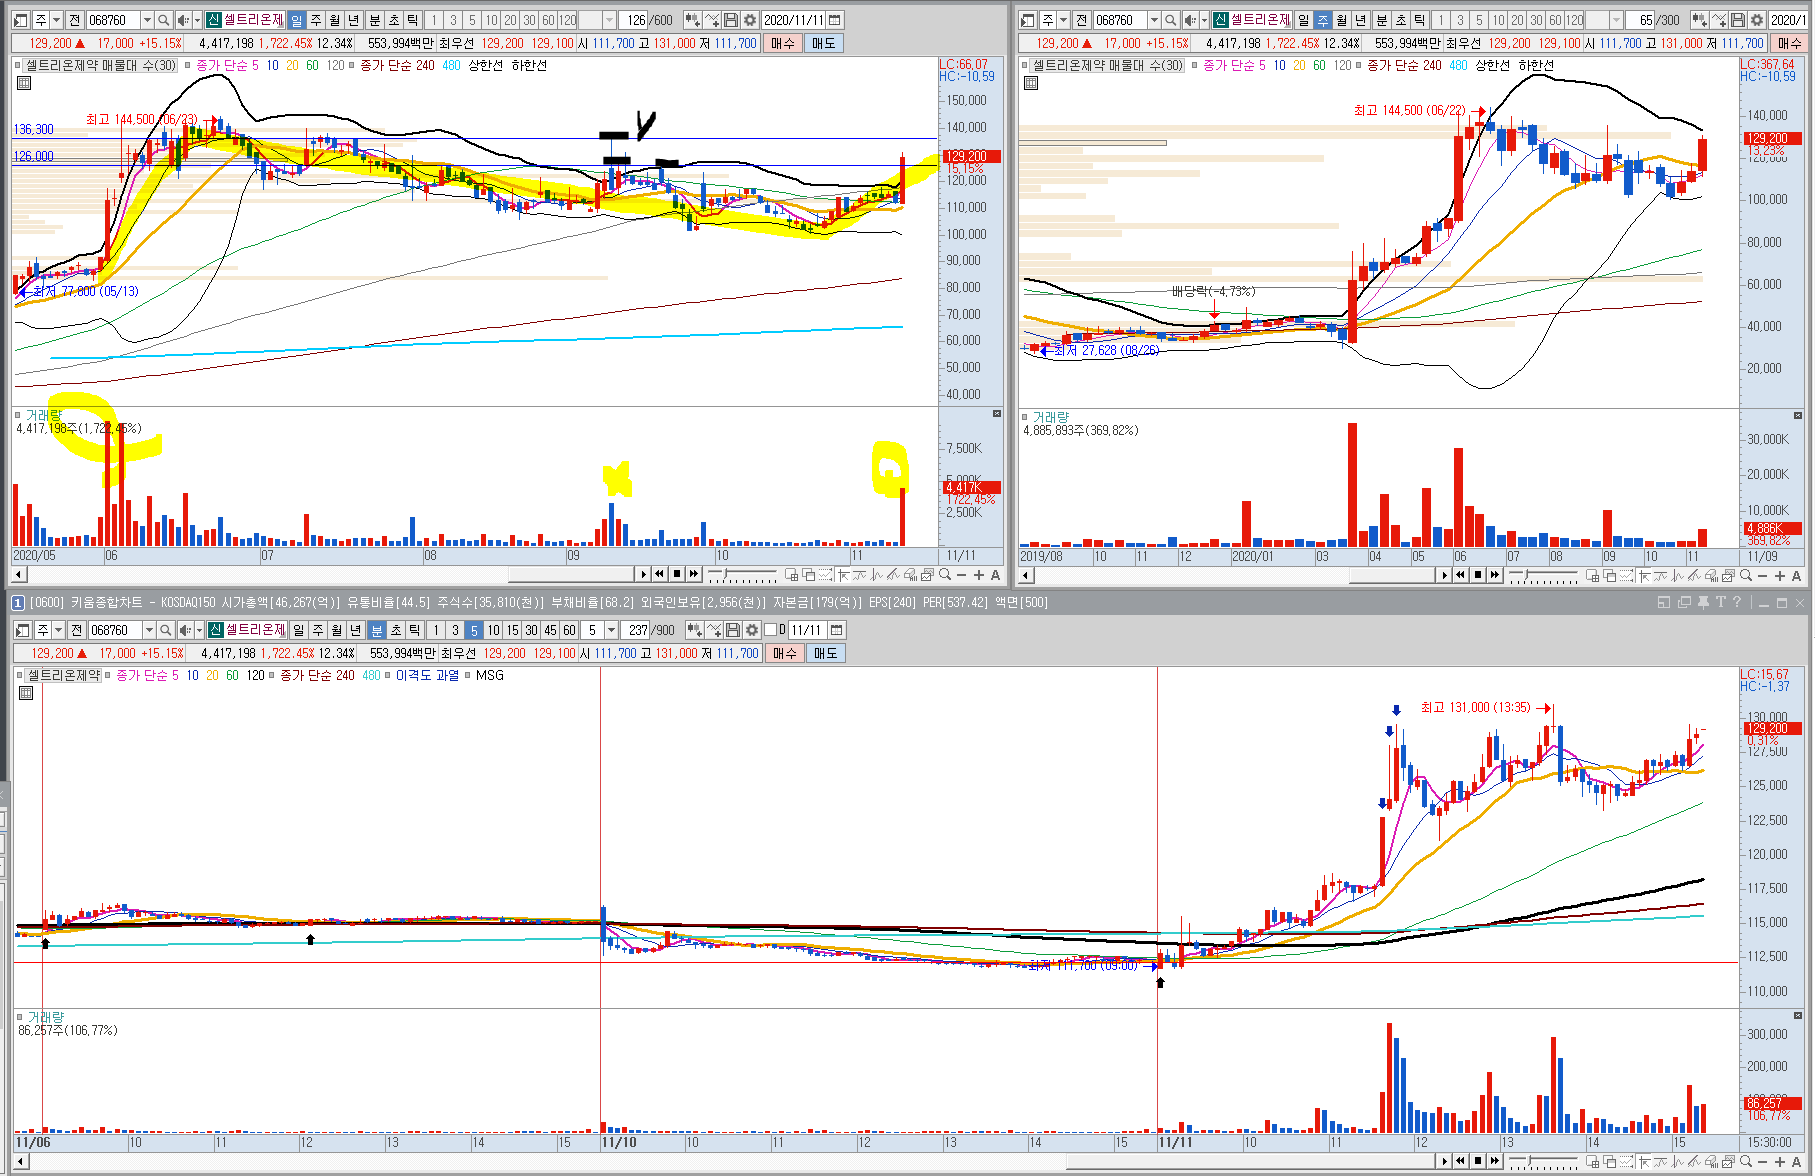Click 매수 buy button in bottom chart
Viewport: 1815px width, 1176px height.
tap(785, 653)
